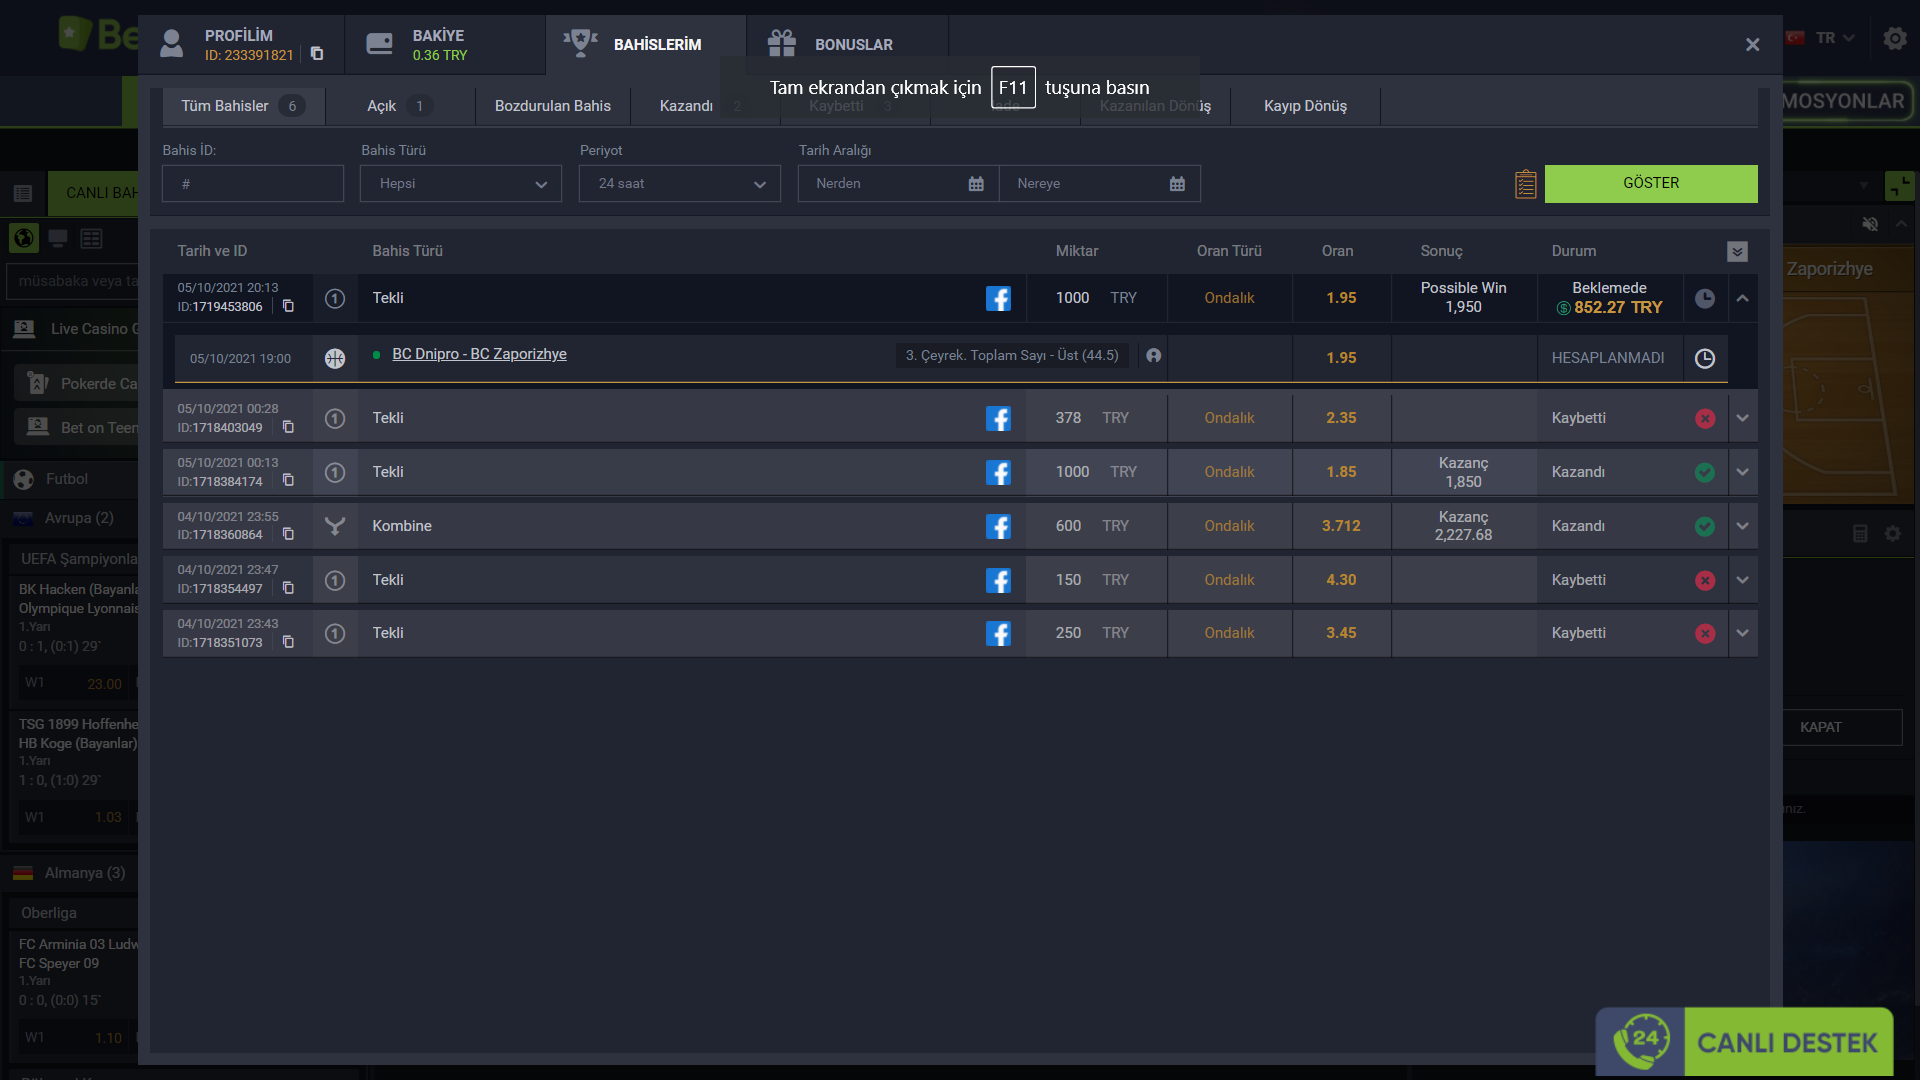This screenshot has width=1920, height=1080.
Task: Open the Nereye calendar picker icon
Action: [x=1177, y=184]
